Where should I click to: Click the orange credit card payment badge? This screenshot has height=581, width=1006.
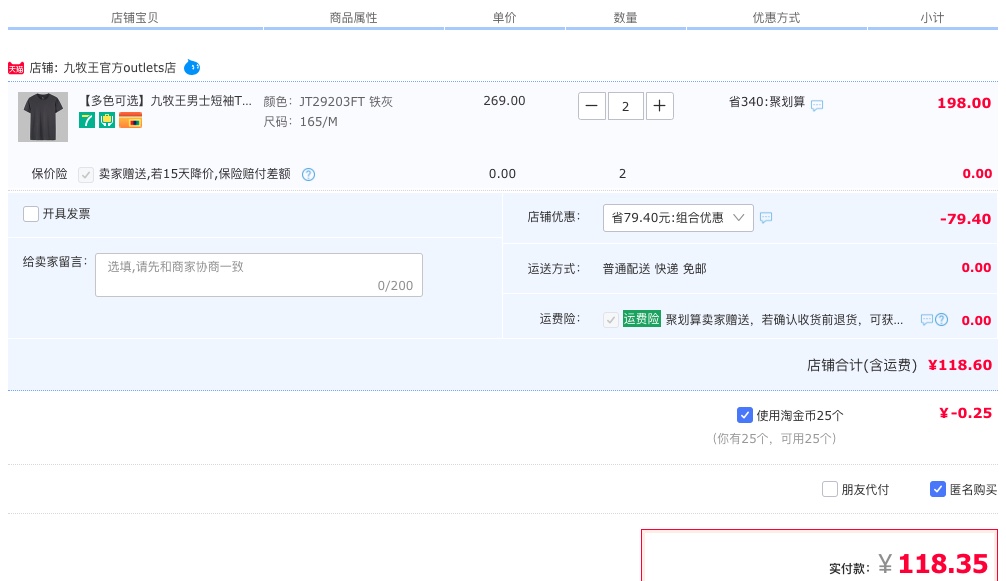[130, 120]
